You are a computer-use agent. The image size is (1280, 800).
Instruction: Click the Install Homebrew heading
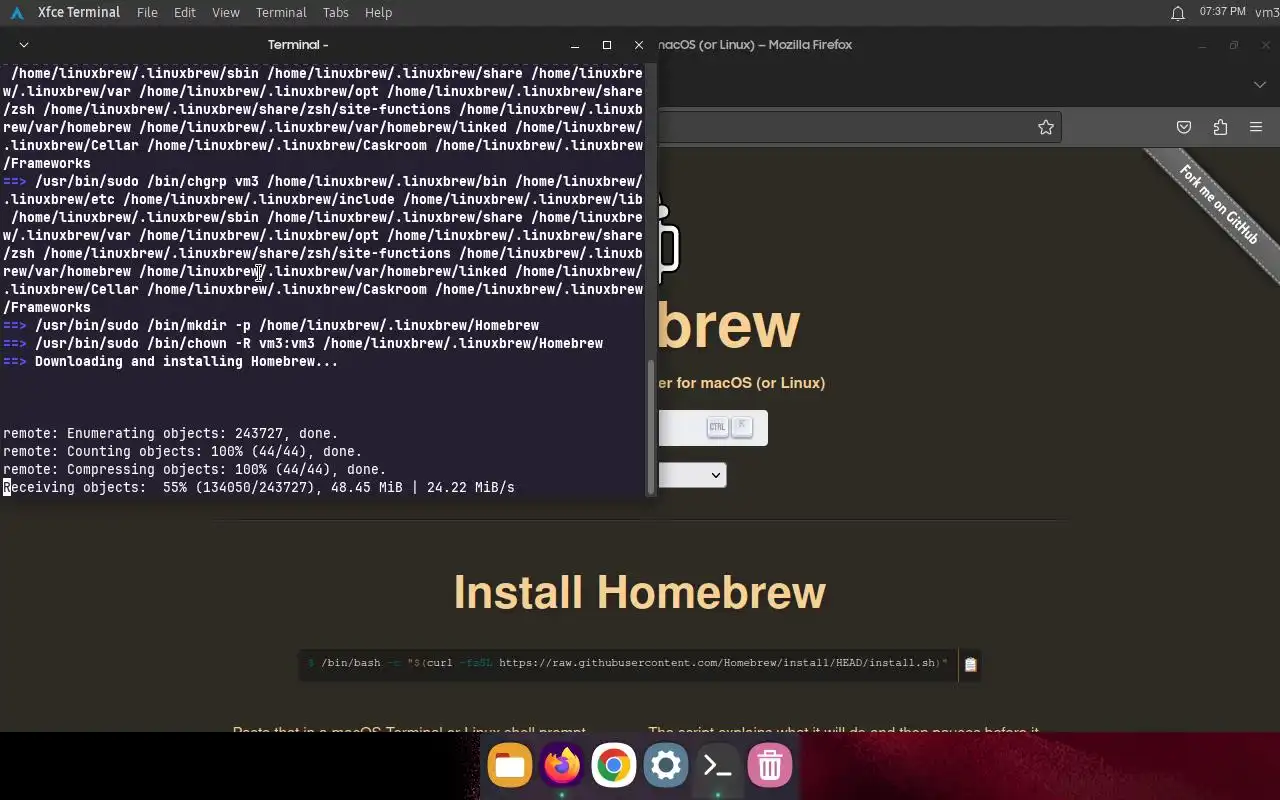click(x=640, y=592)
